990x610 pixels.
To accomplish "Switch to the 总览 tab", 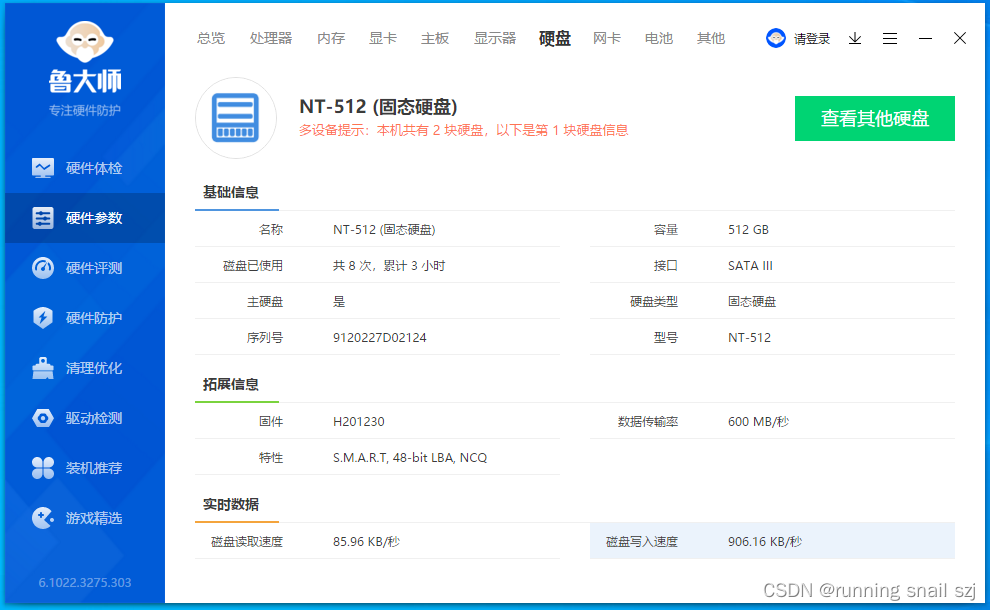I will pyautogui.click(x=211, y=39).
